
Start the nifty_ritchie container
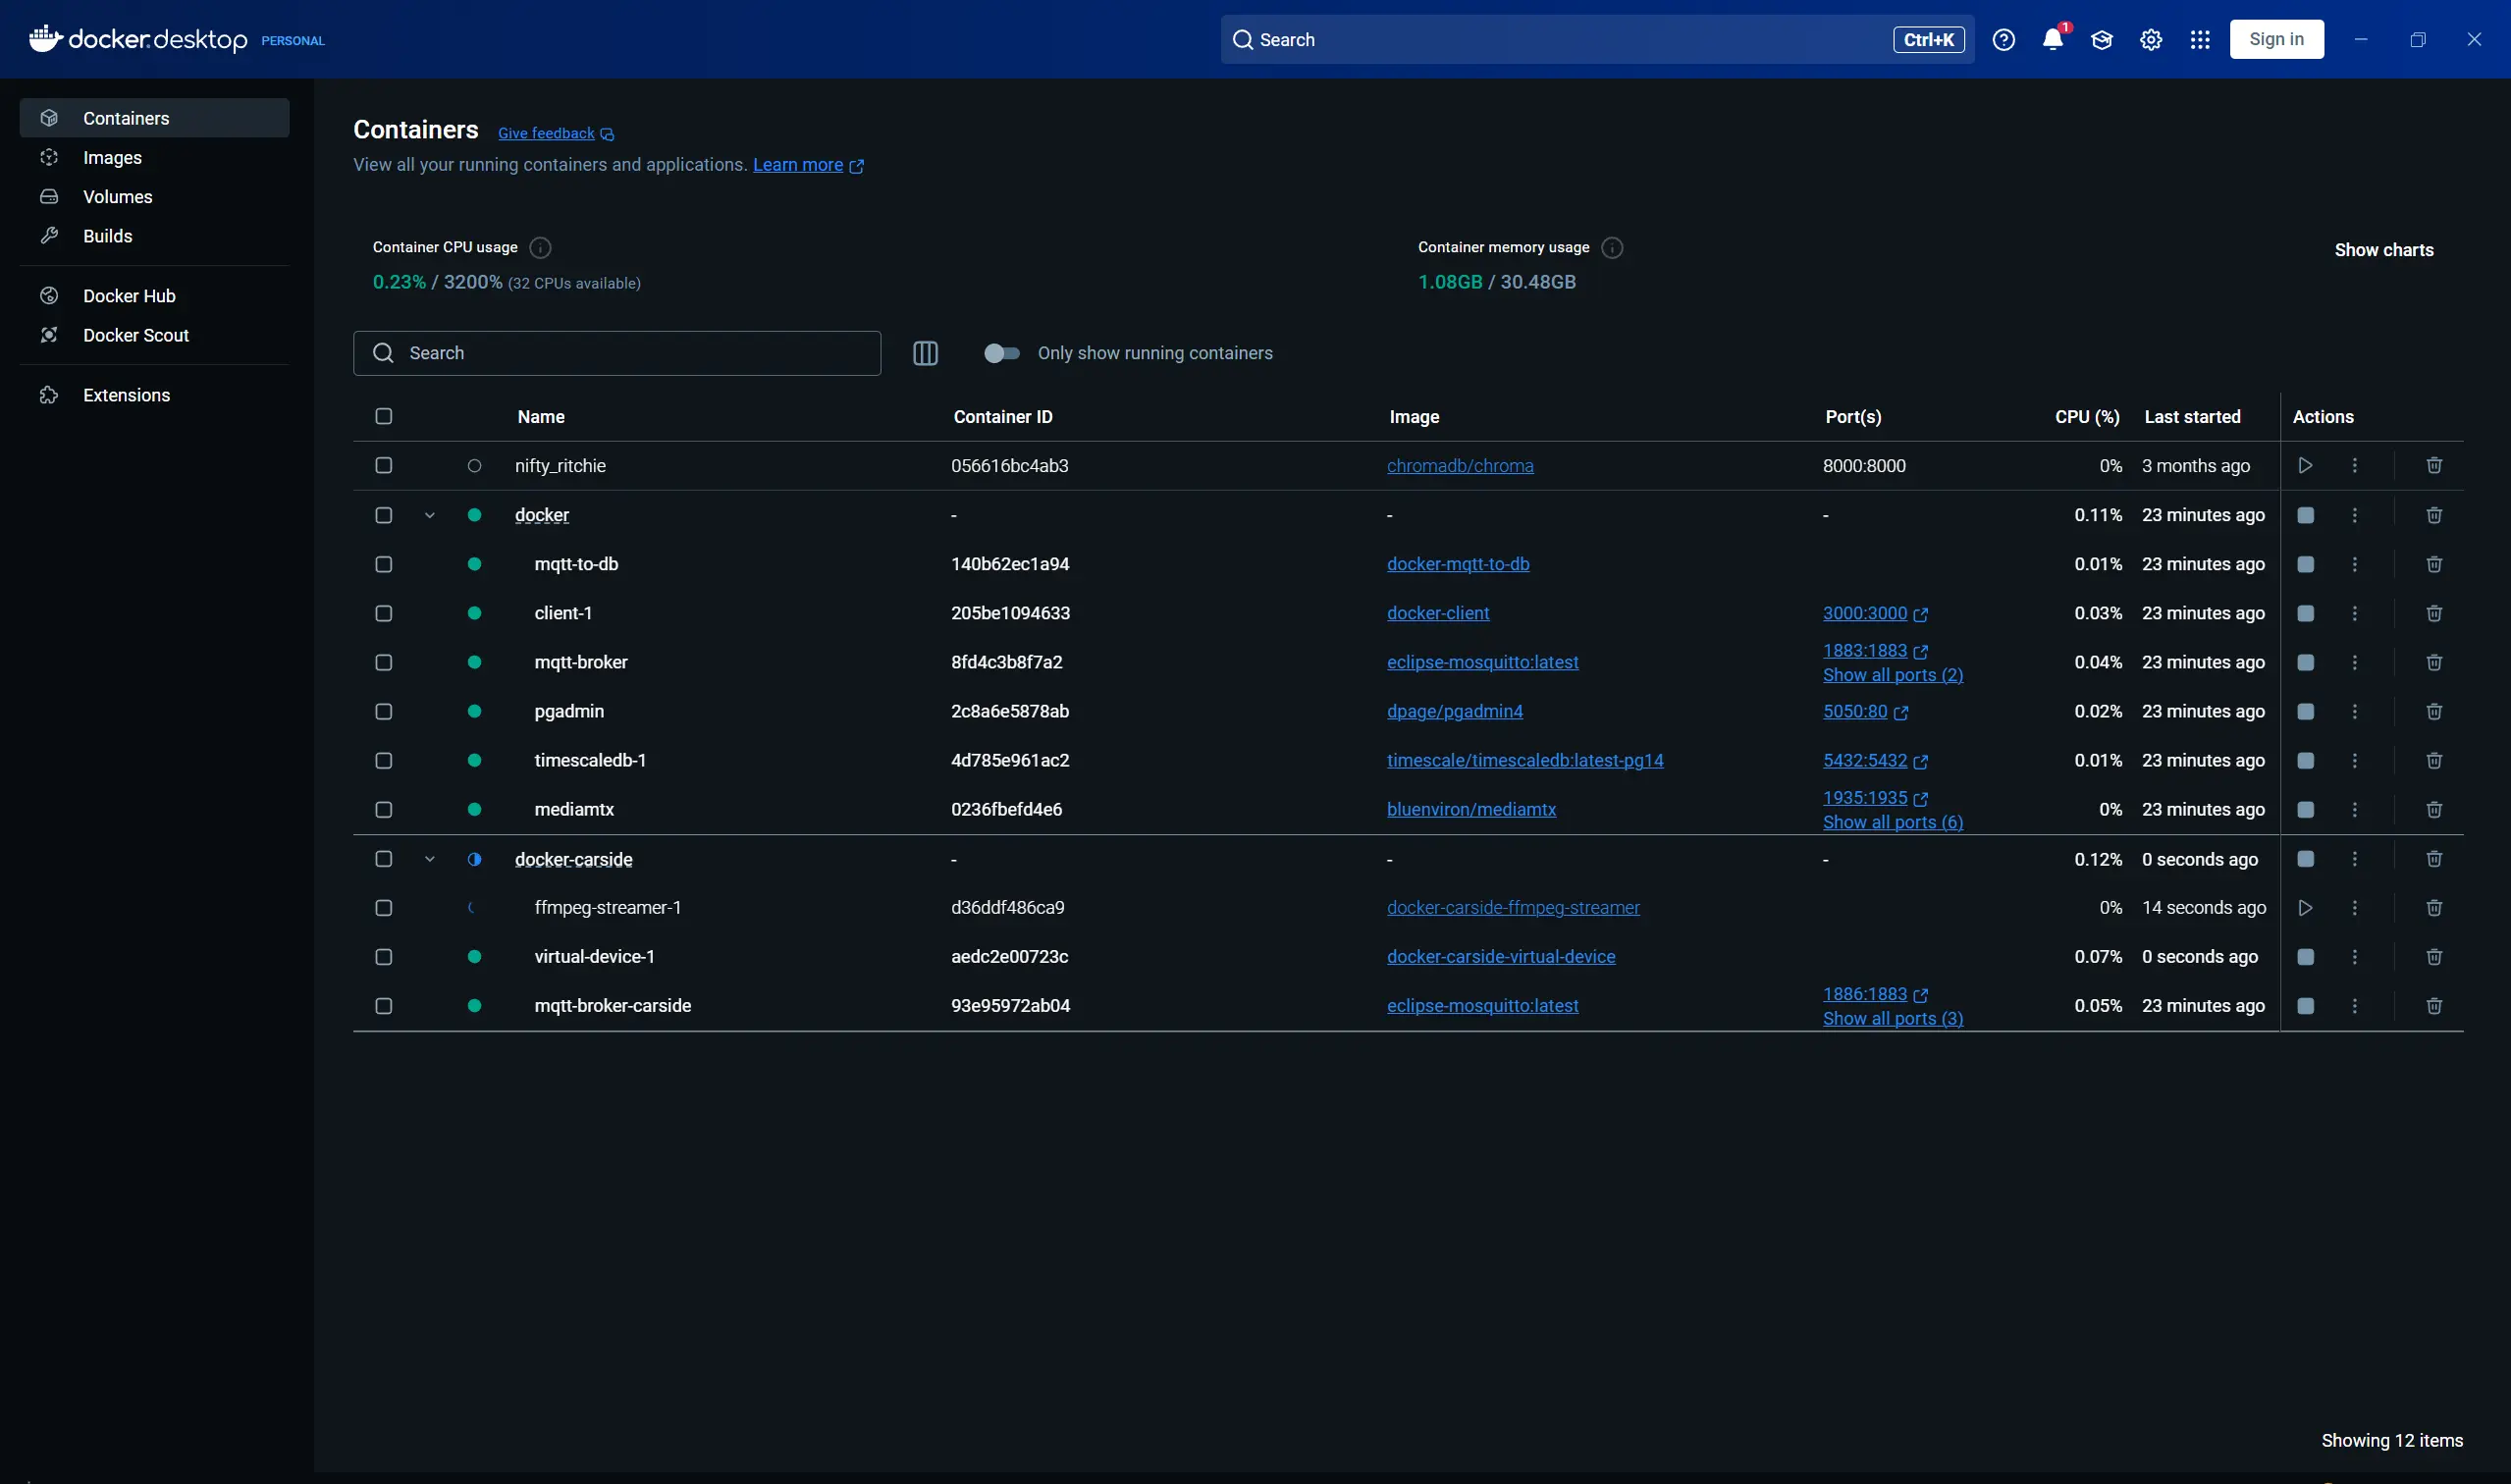[2305, 466]
